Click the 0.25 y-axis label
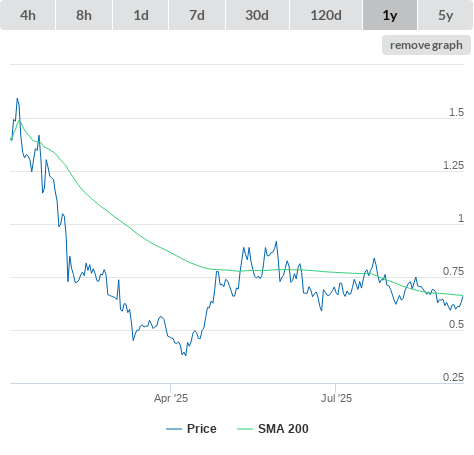The width and height of the screenshot is (474, 455). pos(453,377)
